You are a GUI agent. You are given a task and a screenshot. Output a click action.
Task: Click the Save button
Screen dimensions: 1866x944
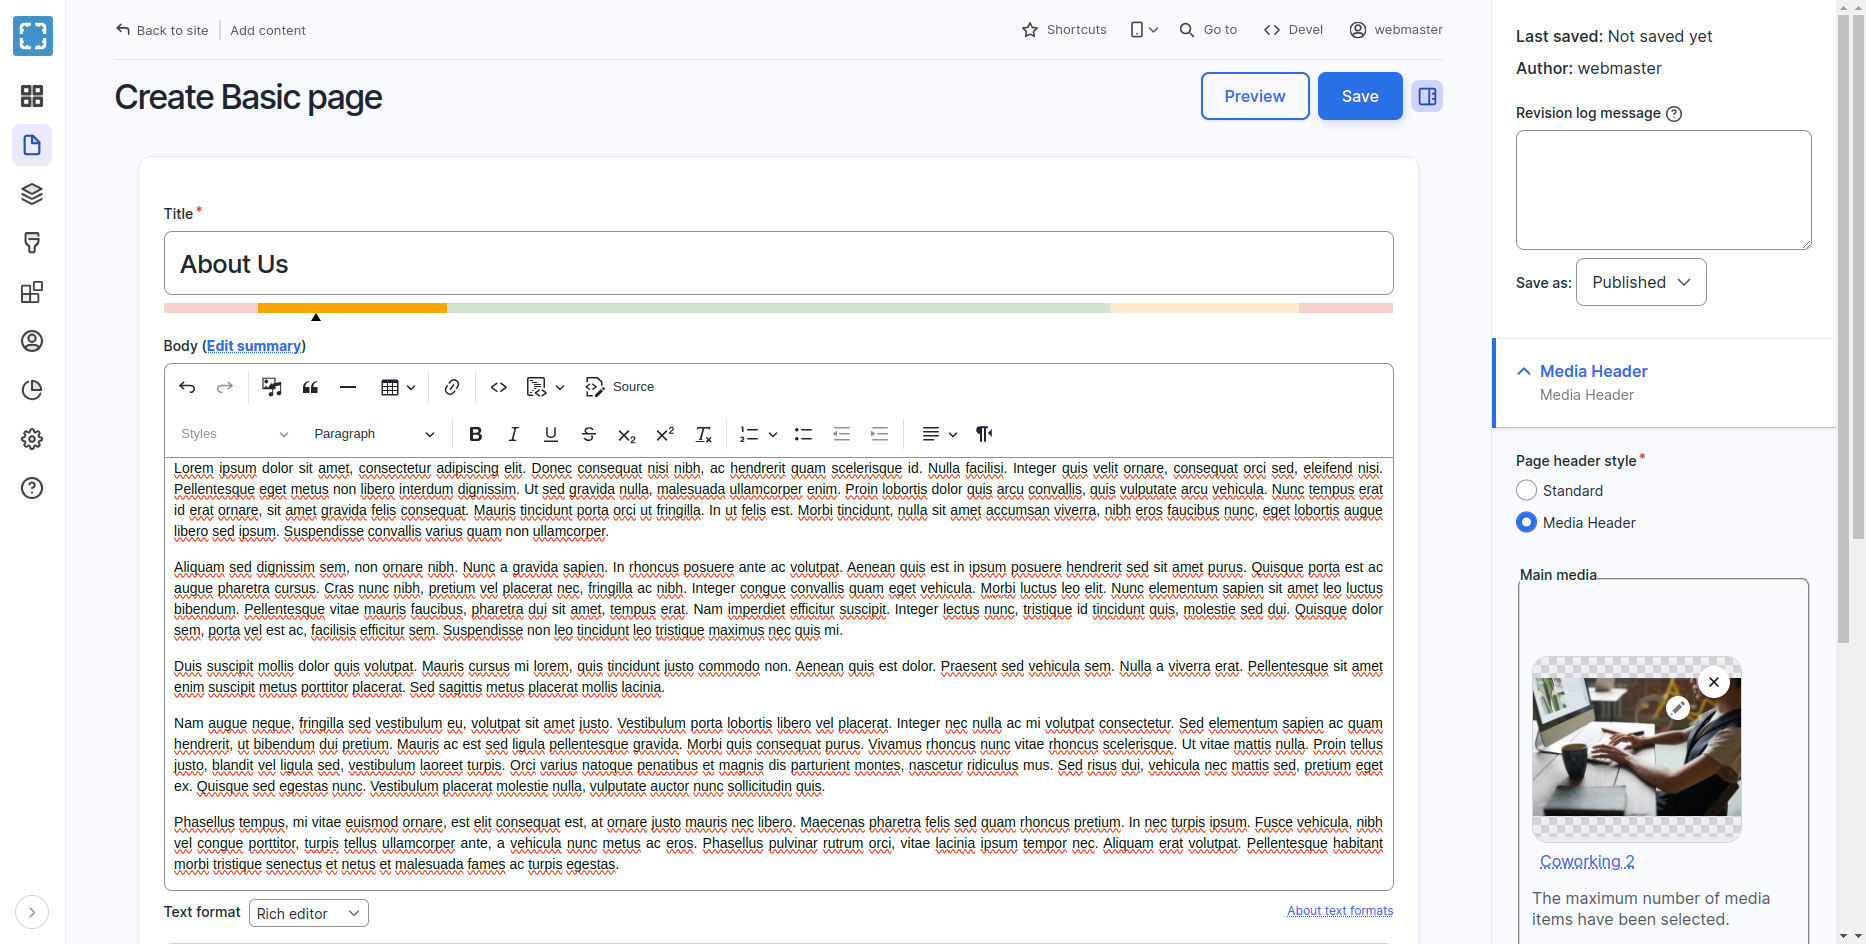(1360, 96)
